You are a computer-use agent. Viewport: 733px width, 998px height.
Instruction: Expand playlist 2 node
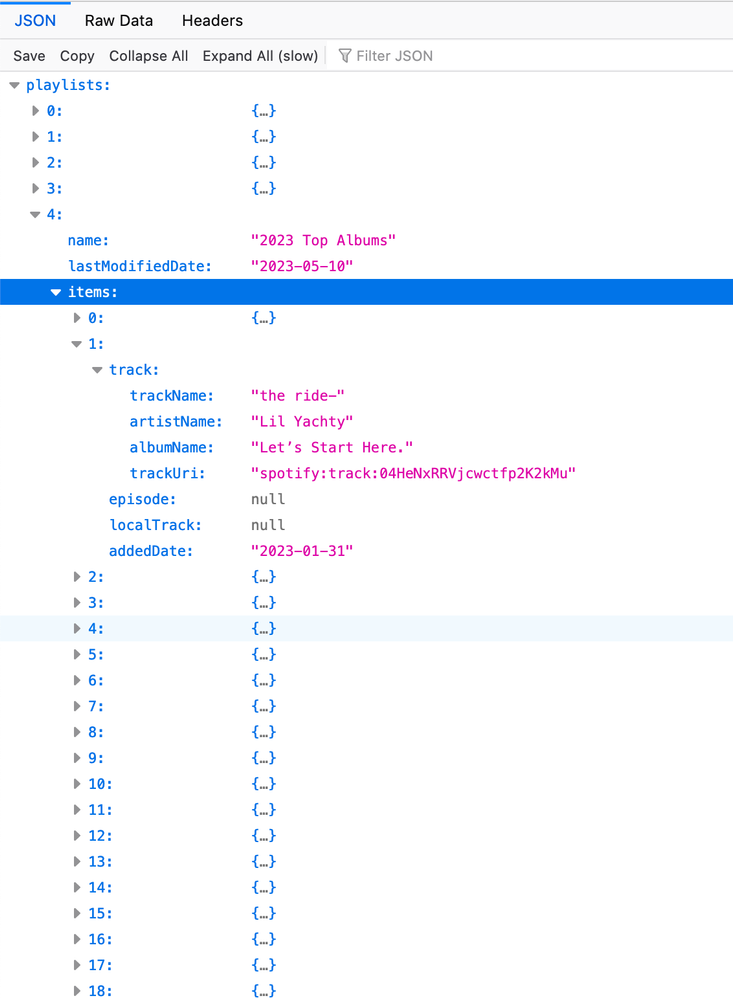[x=36, y=163]
